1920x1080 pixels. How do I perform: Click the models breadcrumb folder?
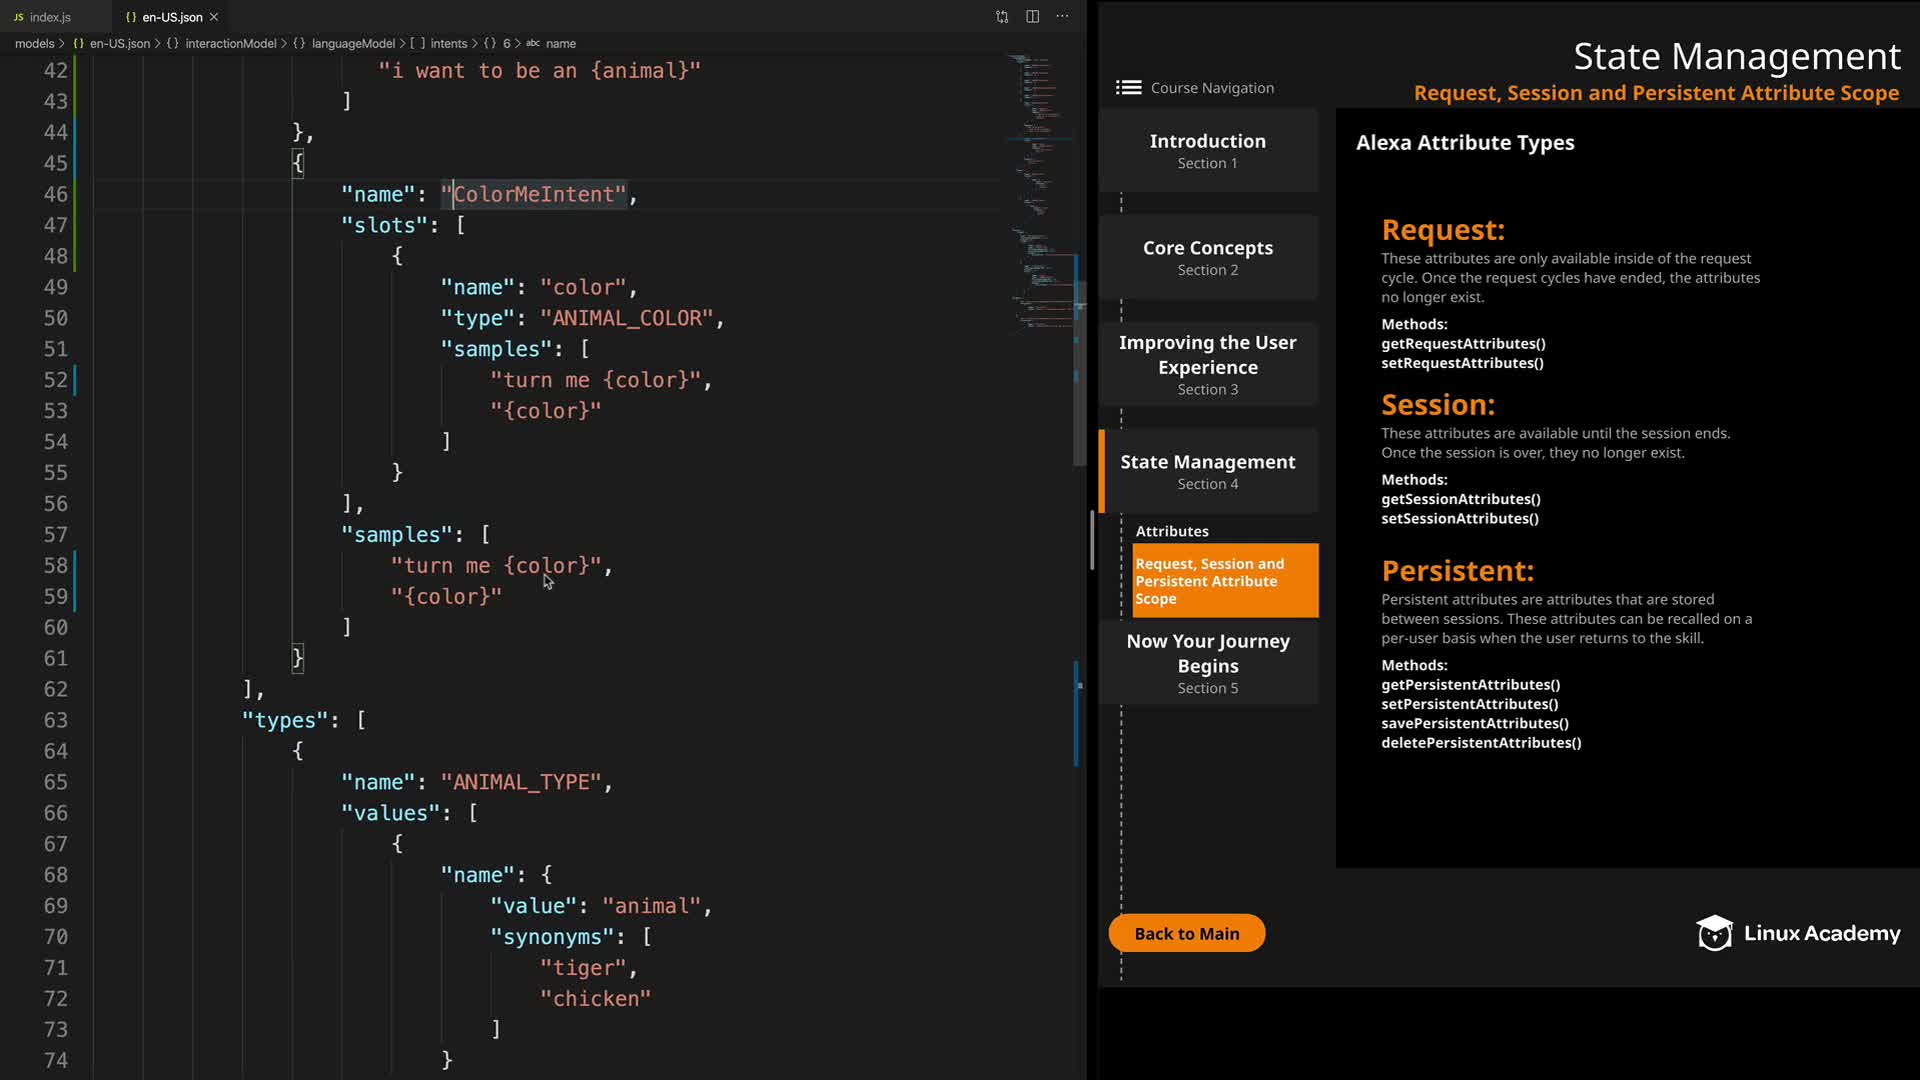pos(34,44)
